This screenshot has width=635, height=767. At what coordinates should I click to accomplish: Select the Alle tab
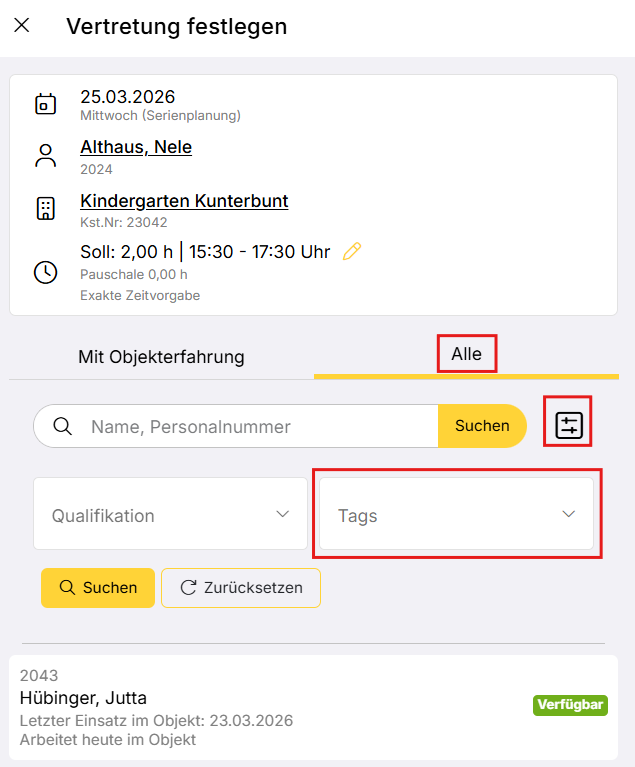point(466,354)
